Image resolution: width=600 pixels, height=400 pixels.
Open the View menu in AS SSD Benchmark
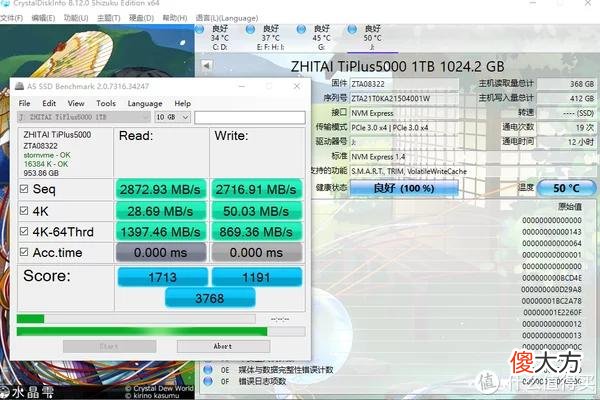(x=76, y=103)
